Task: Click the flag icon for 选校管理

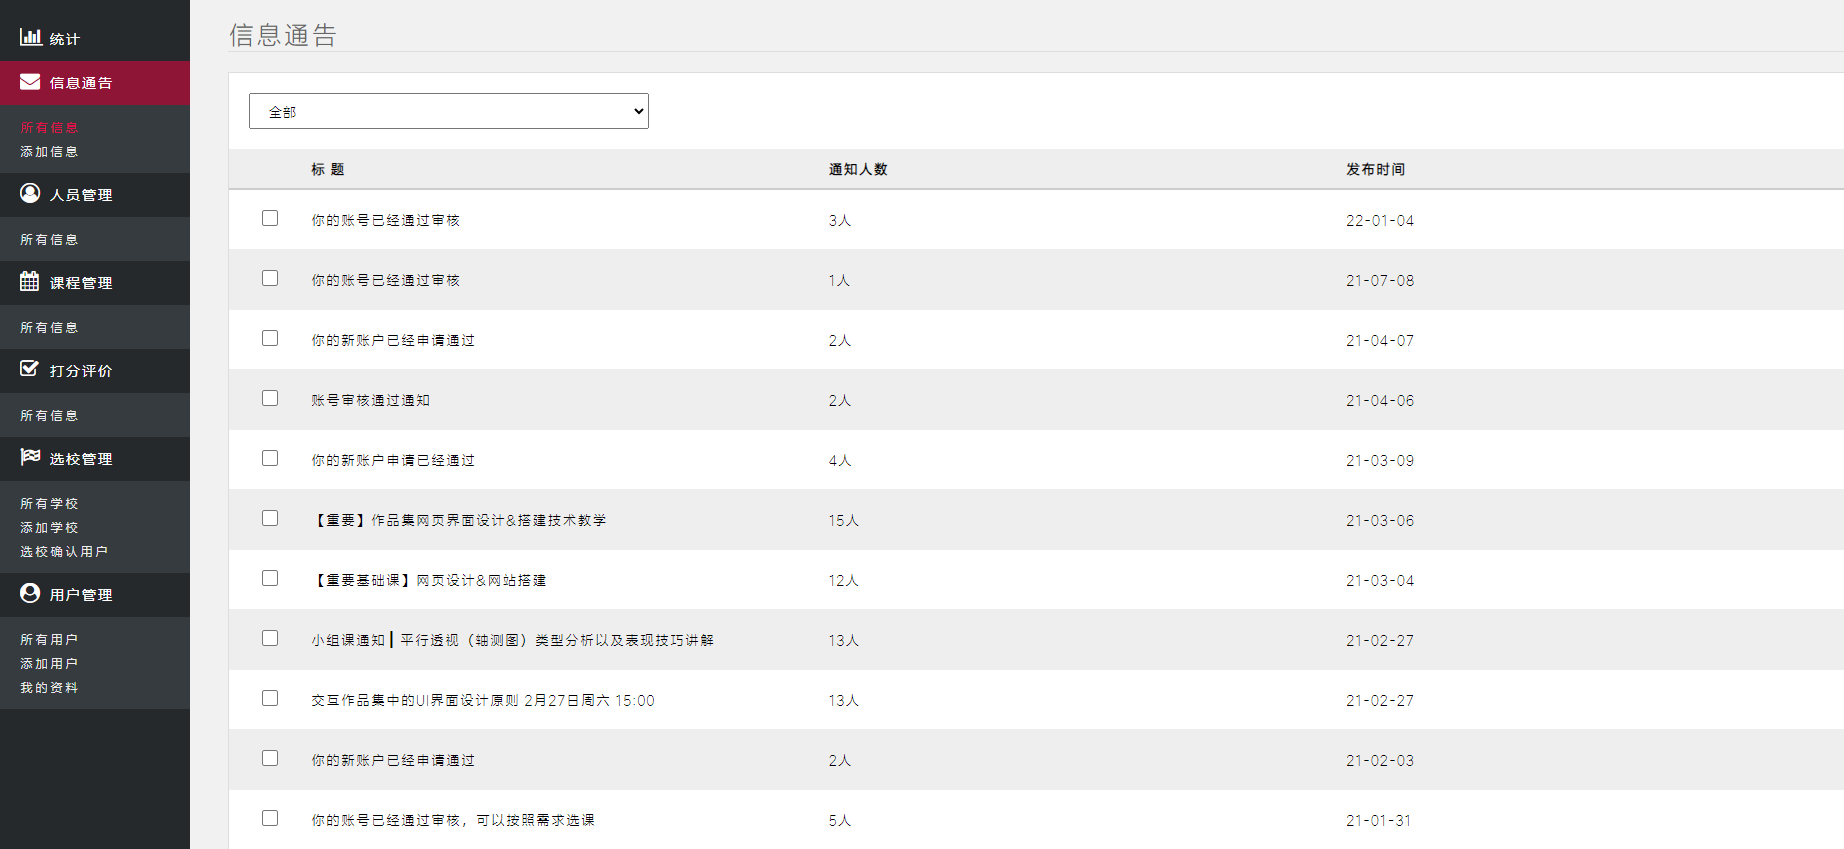Action: [30, 457]
